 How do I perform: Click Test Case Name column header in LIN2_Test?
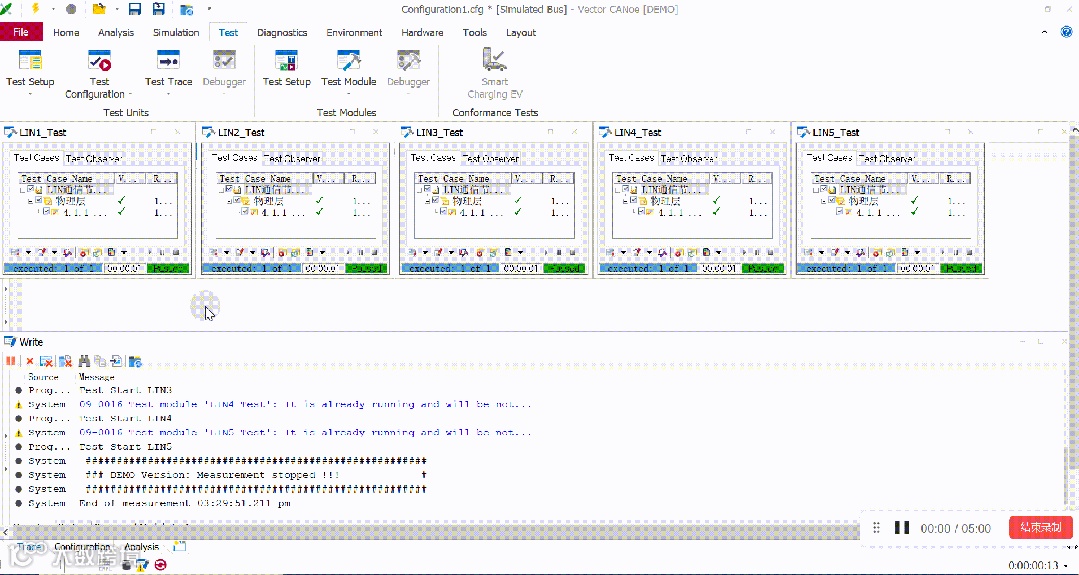pyautogui.click(x=262, y=178)
